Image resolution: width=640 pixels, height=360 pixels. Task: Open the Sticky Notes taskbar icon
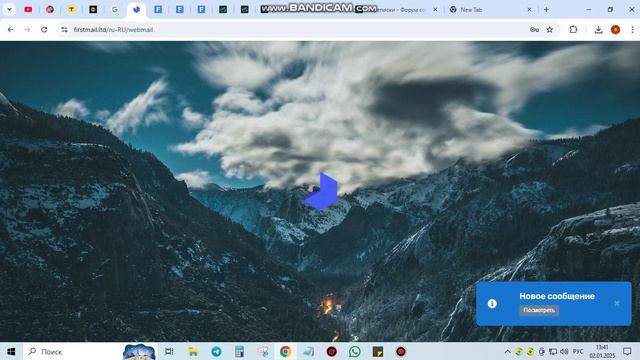click(378, 351)
